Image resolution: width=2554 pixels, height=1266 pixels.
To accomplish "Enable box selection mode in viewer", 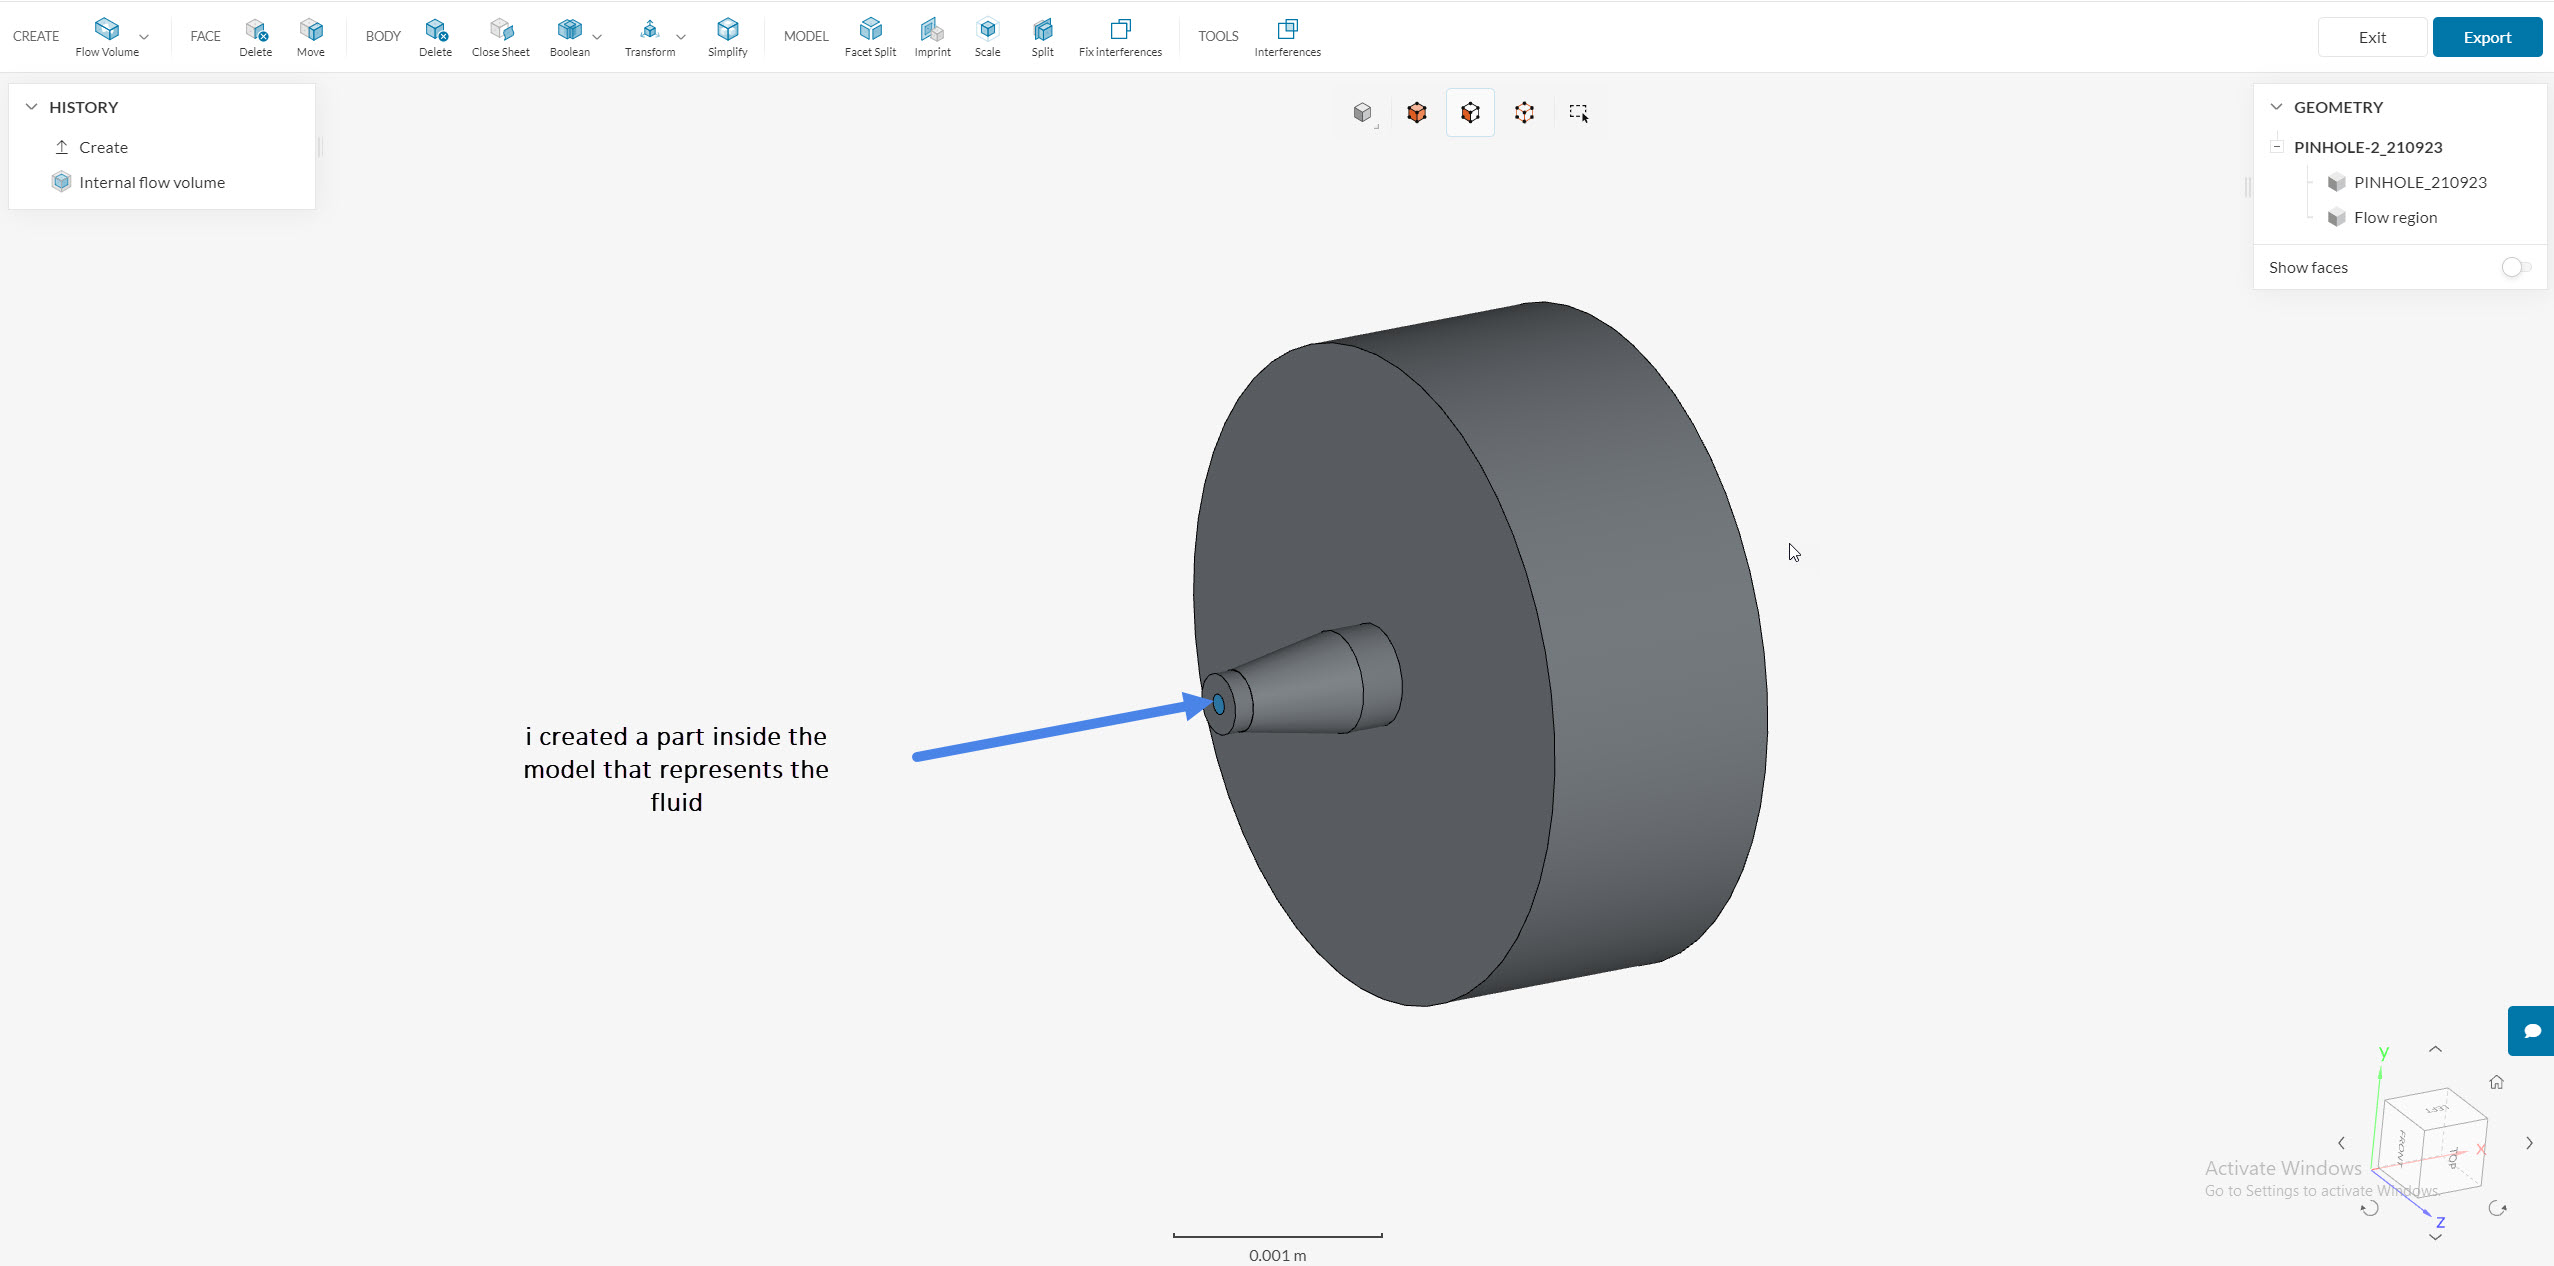I will click(x=1578, y=113).
